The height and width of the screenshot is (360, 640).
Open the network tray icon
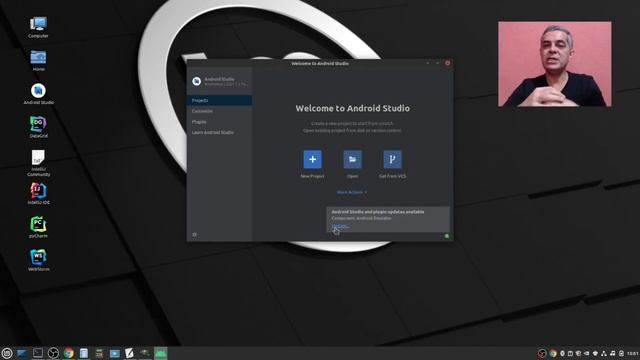coord(604,353)
